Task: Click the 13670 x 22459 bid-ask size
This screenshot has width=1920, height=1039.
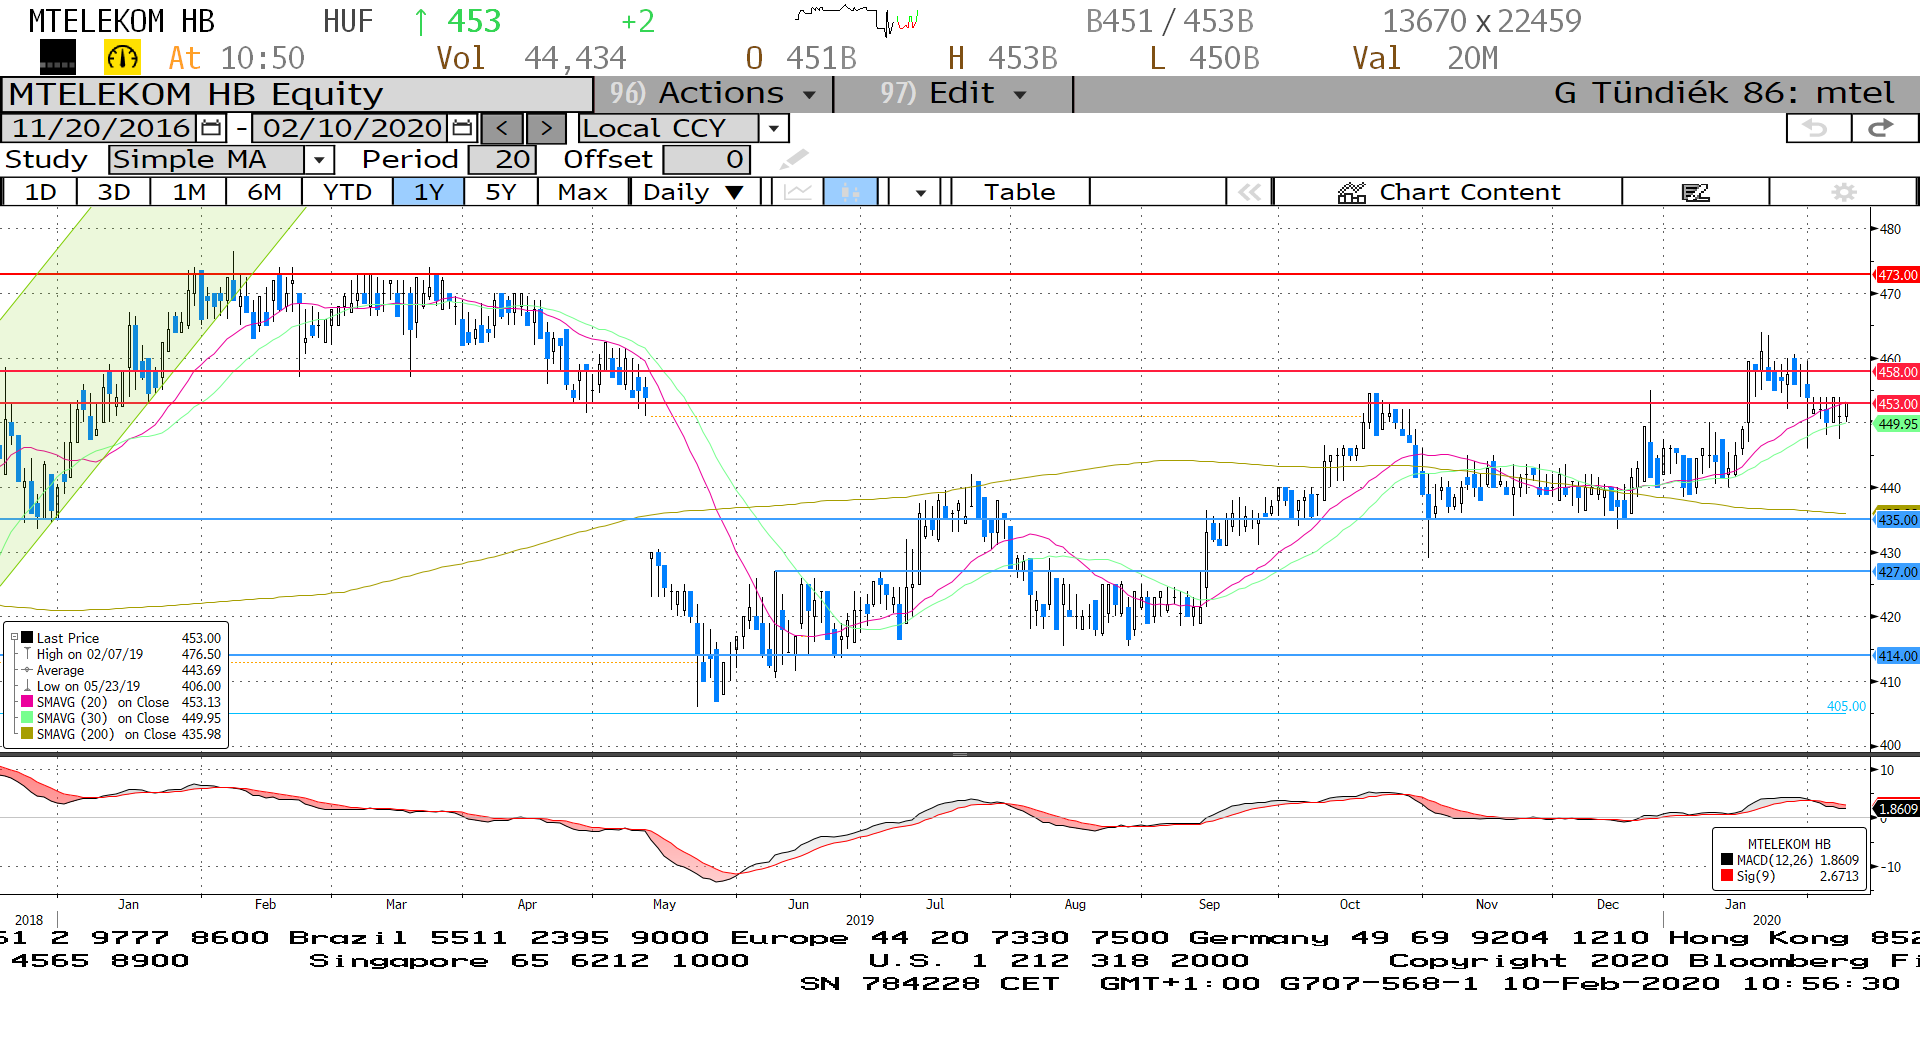Action: pos(1482,21)
